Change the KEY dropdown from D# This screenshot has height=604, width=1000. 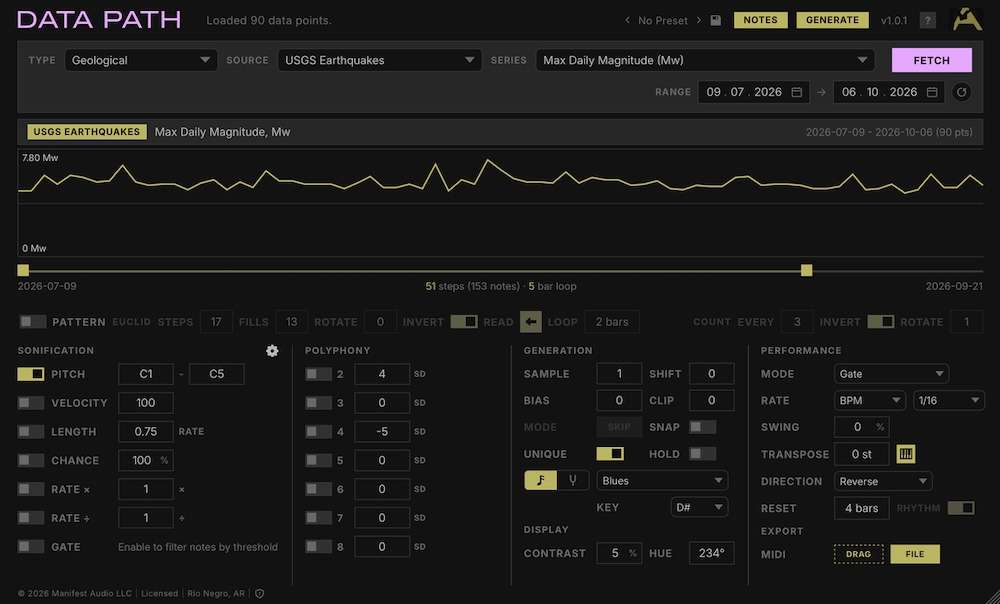coord(699,508)
